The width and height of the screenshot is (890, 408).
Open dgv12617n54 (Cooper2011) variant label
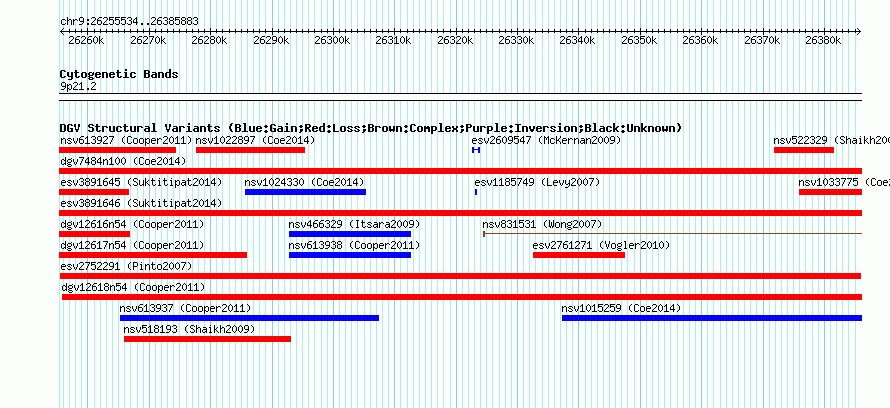tap(132, 245)
